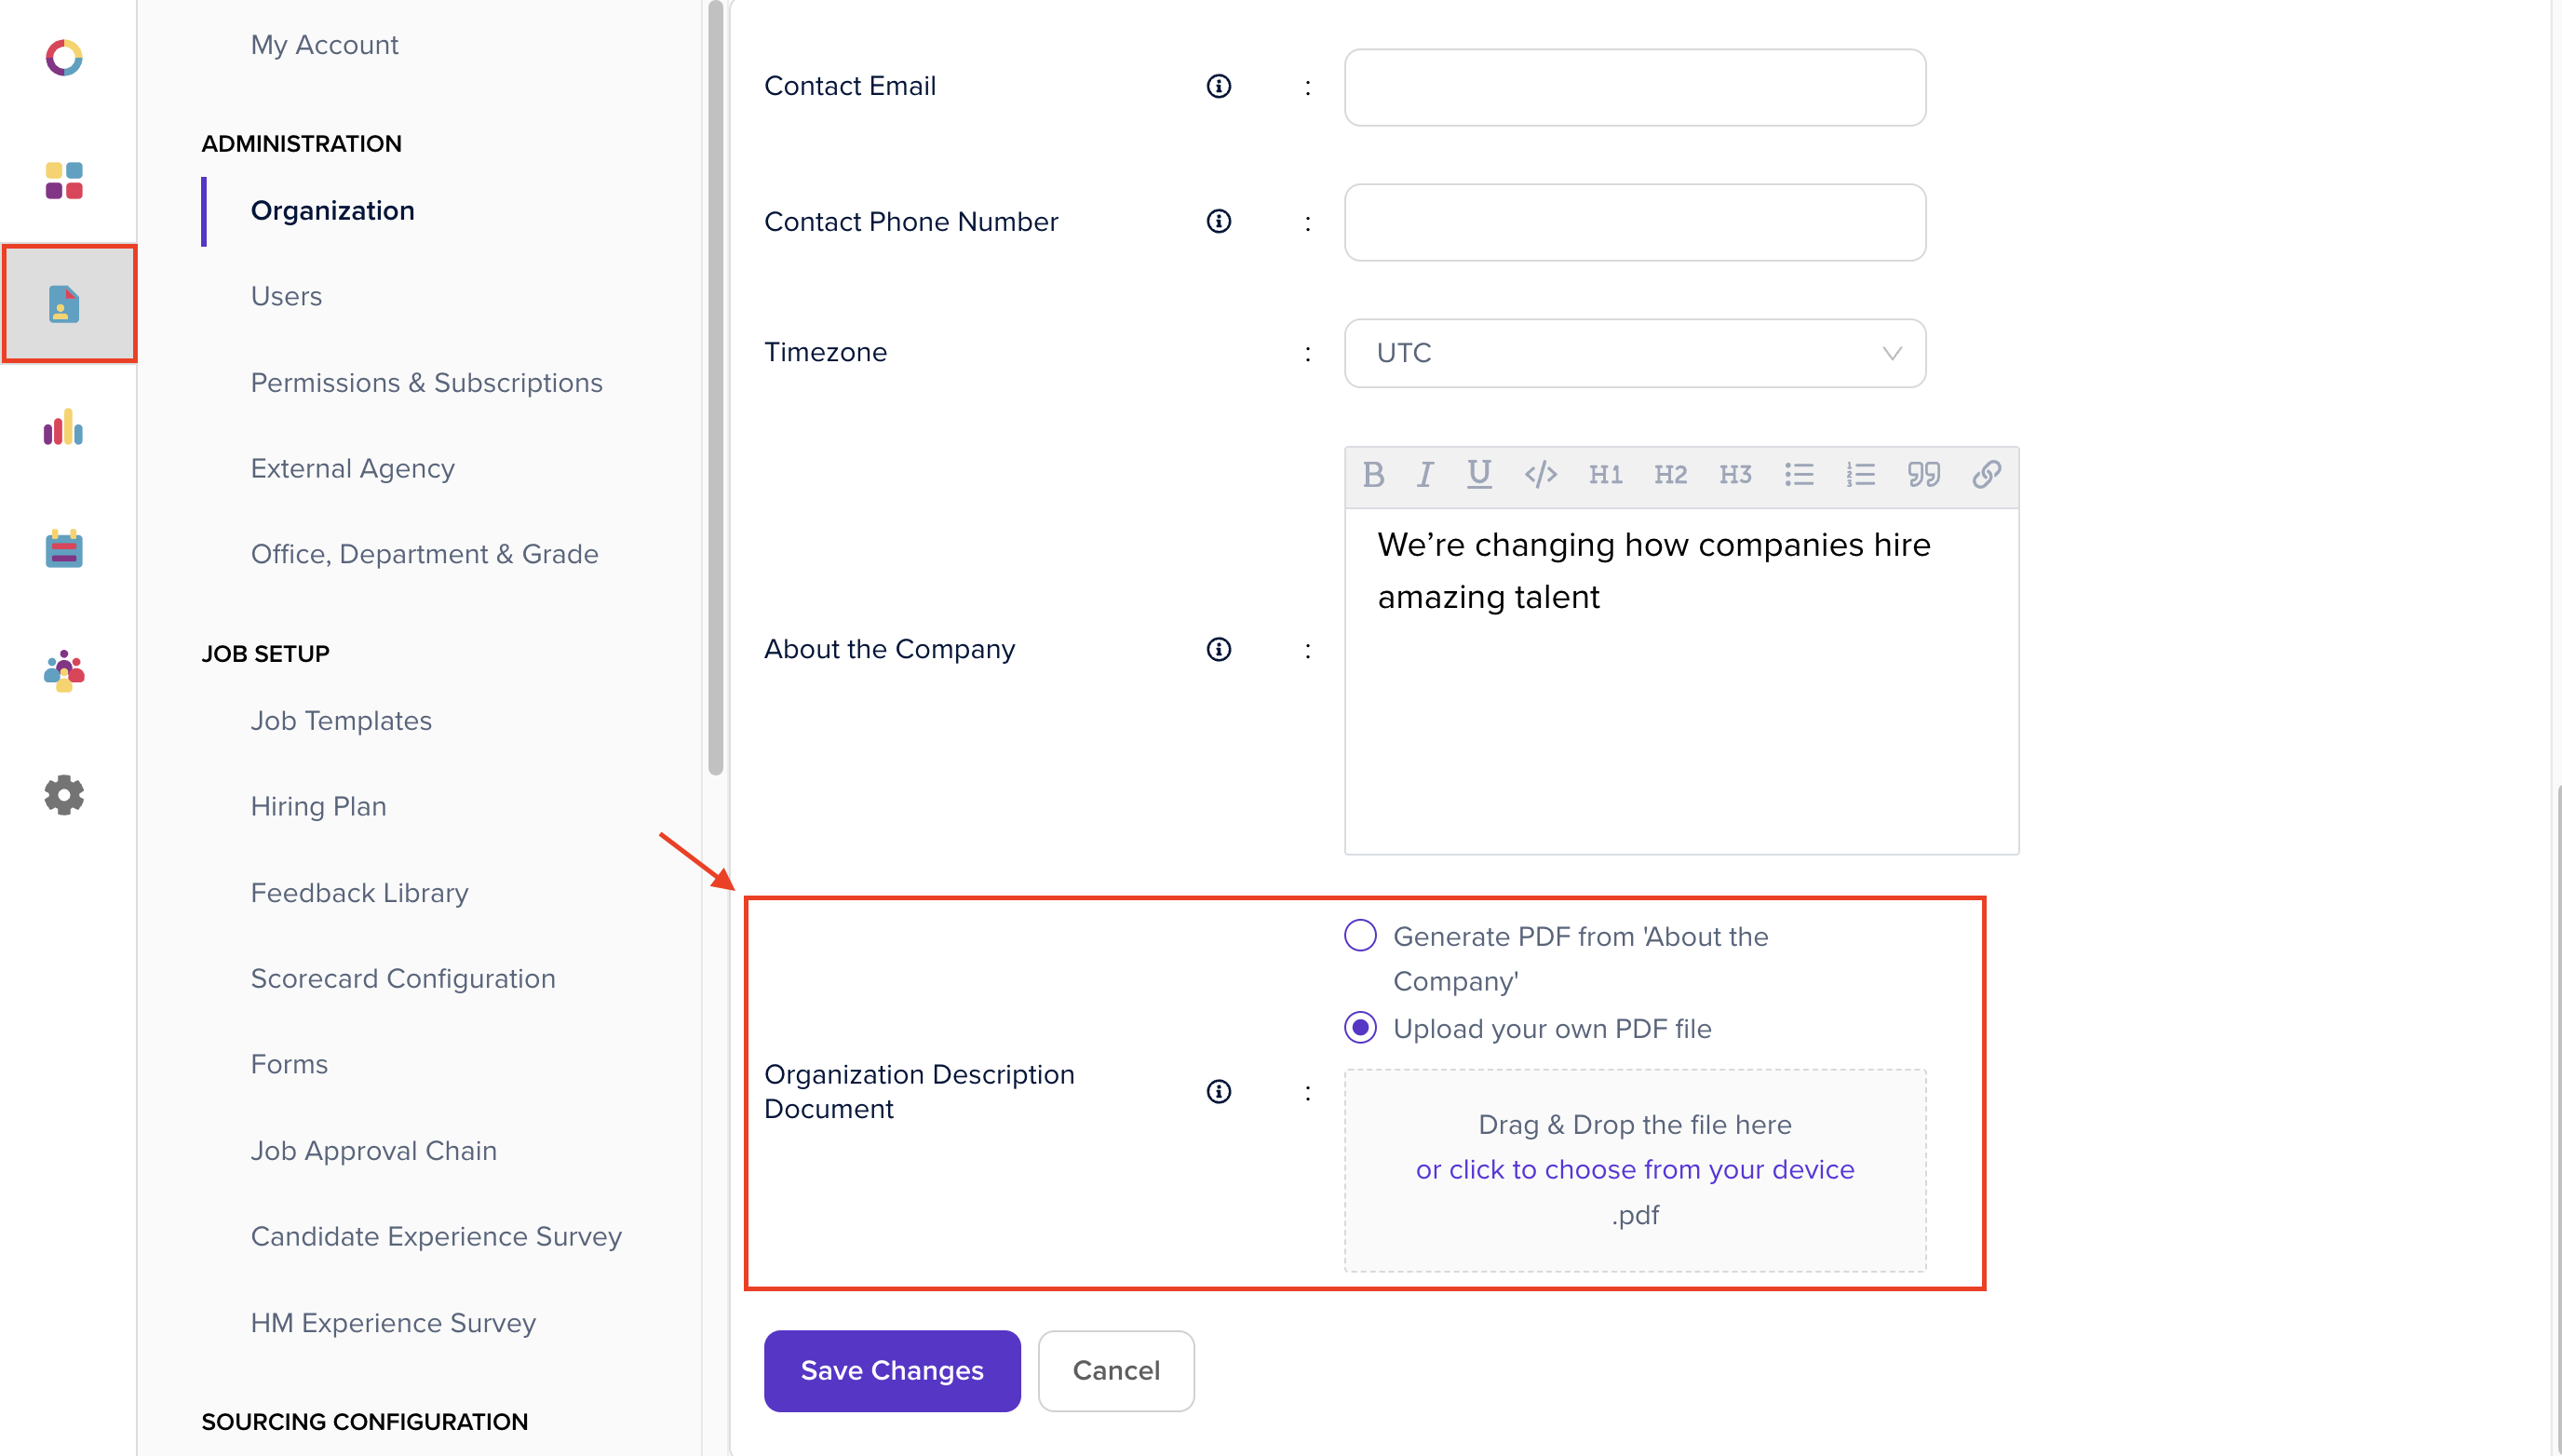The width and height of the screenshot is (2562, 1456).
Task: Show info for Organization Description Document
Action: coord(1218,1091)
